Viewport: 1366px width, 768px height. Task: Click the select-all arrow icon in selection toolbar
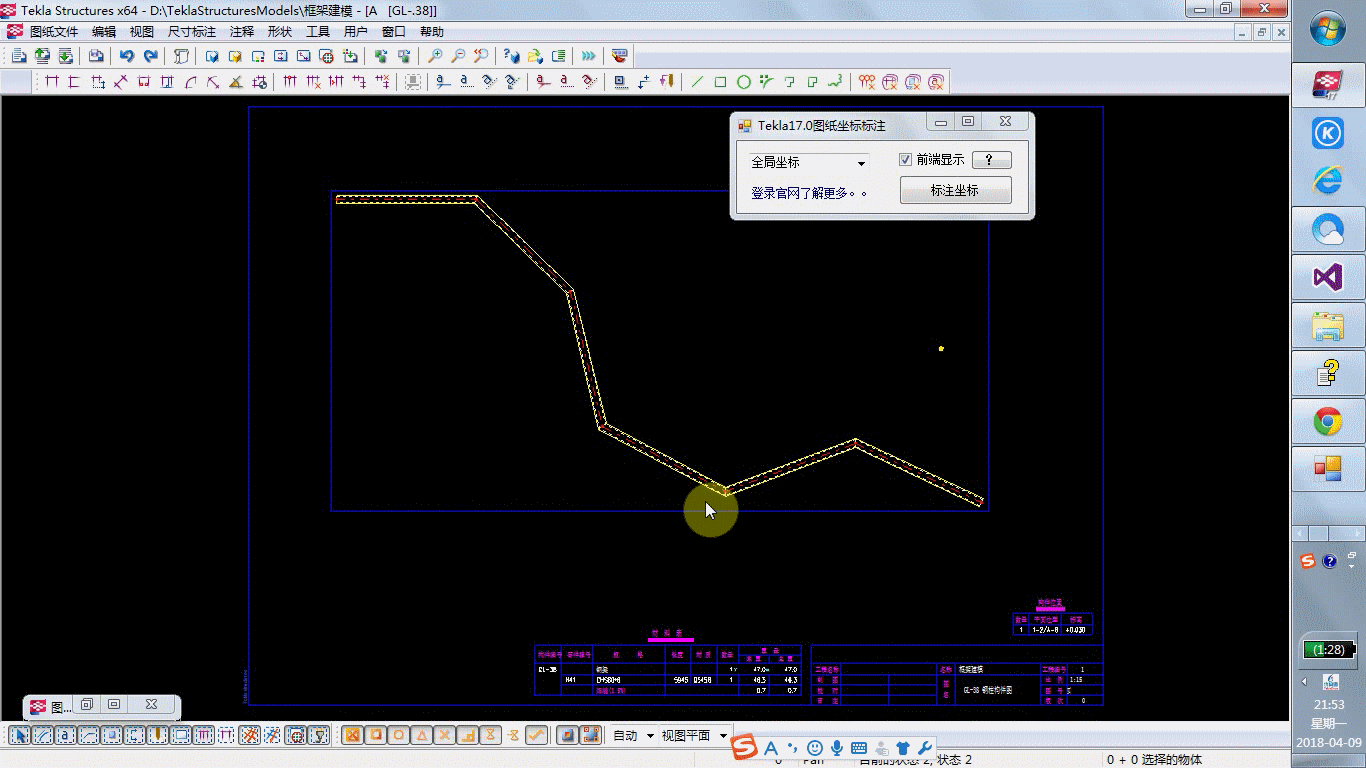[19, 735]
